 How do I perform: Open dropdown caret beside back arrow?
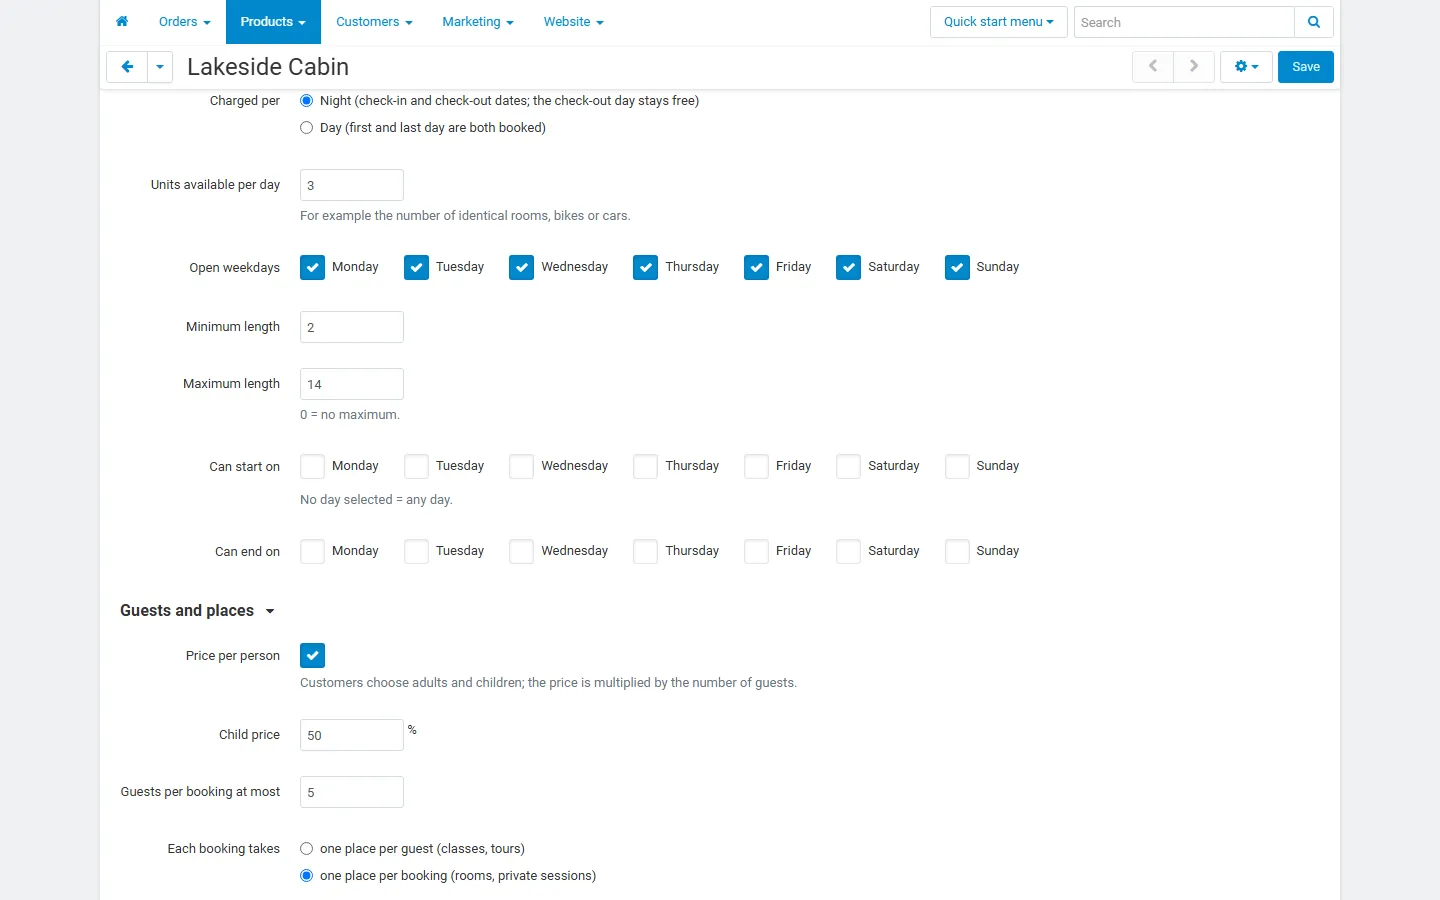coord(160,67)
